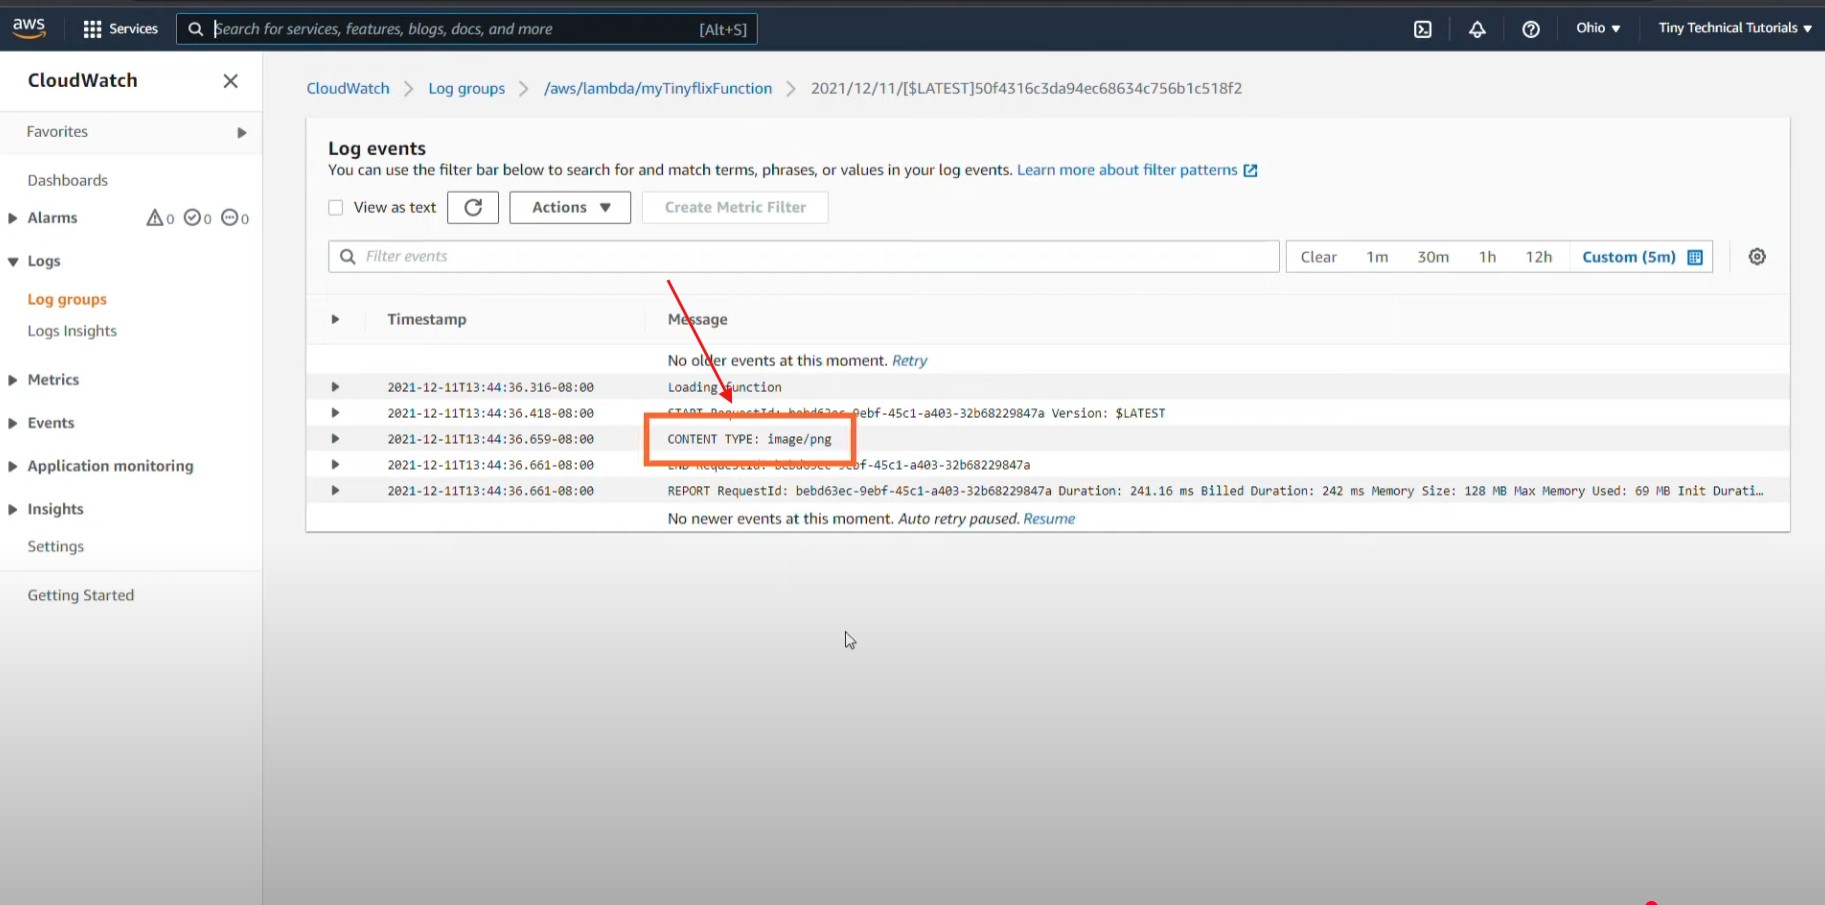Open Logs Insights in the sidebar
Viewport: 1825px width, 905px height.
[72, 331]
